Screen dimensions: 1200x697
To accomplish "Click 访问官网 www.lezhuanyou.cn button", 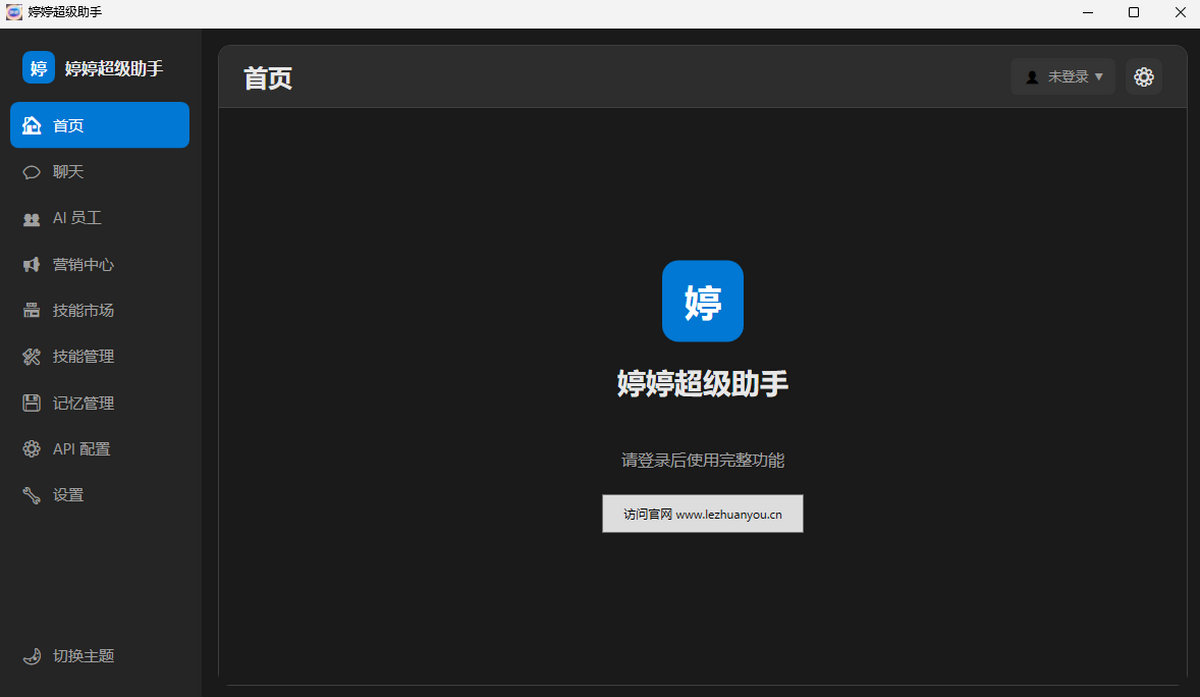I will pos(703,514).
